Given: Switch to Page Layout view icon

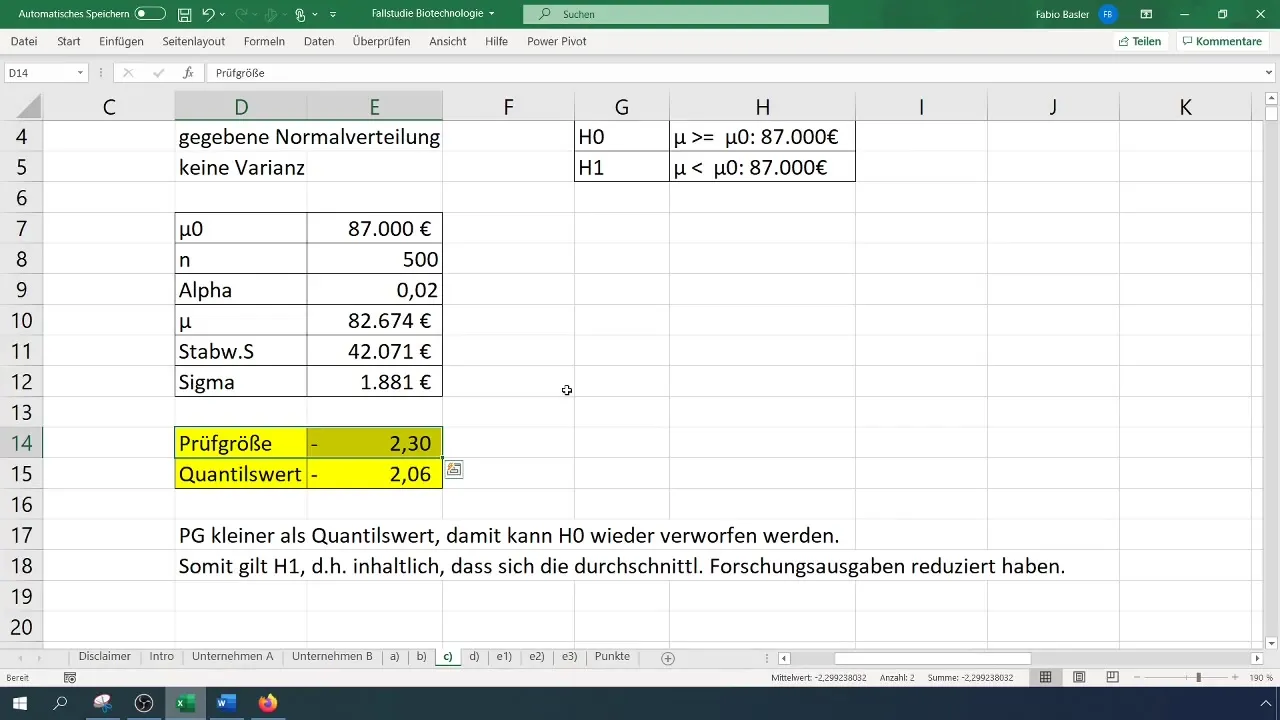Looking at the screenshot, I should [1079, 678].
